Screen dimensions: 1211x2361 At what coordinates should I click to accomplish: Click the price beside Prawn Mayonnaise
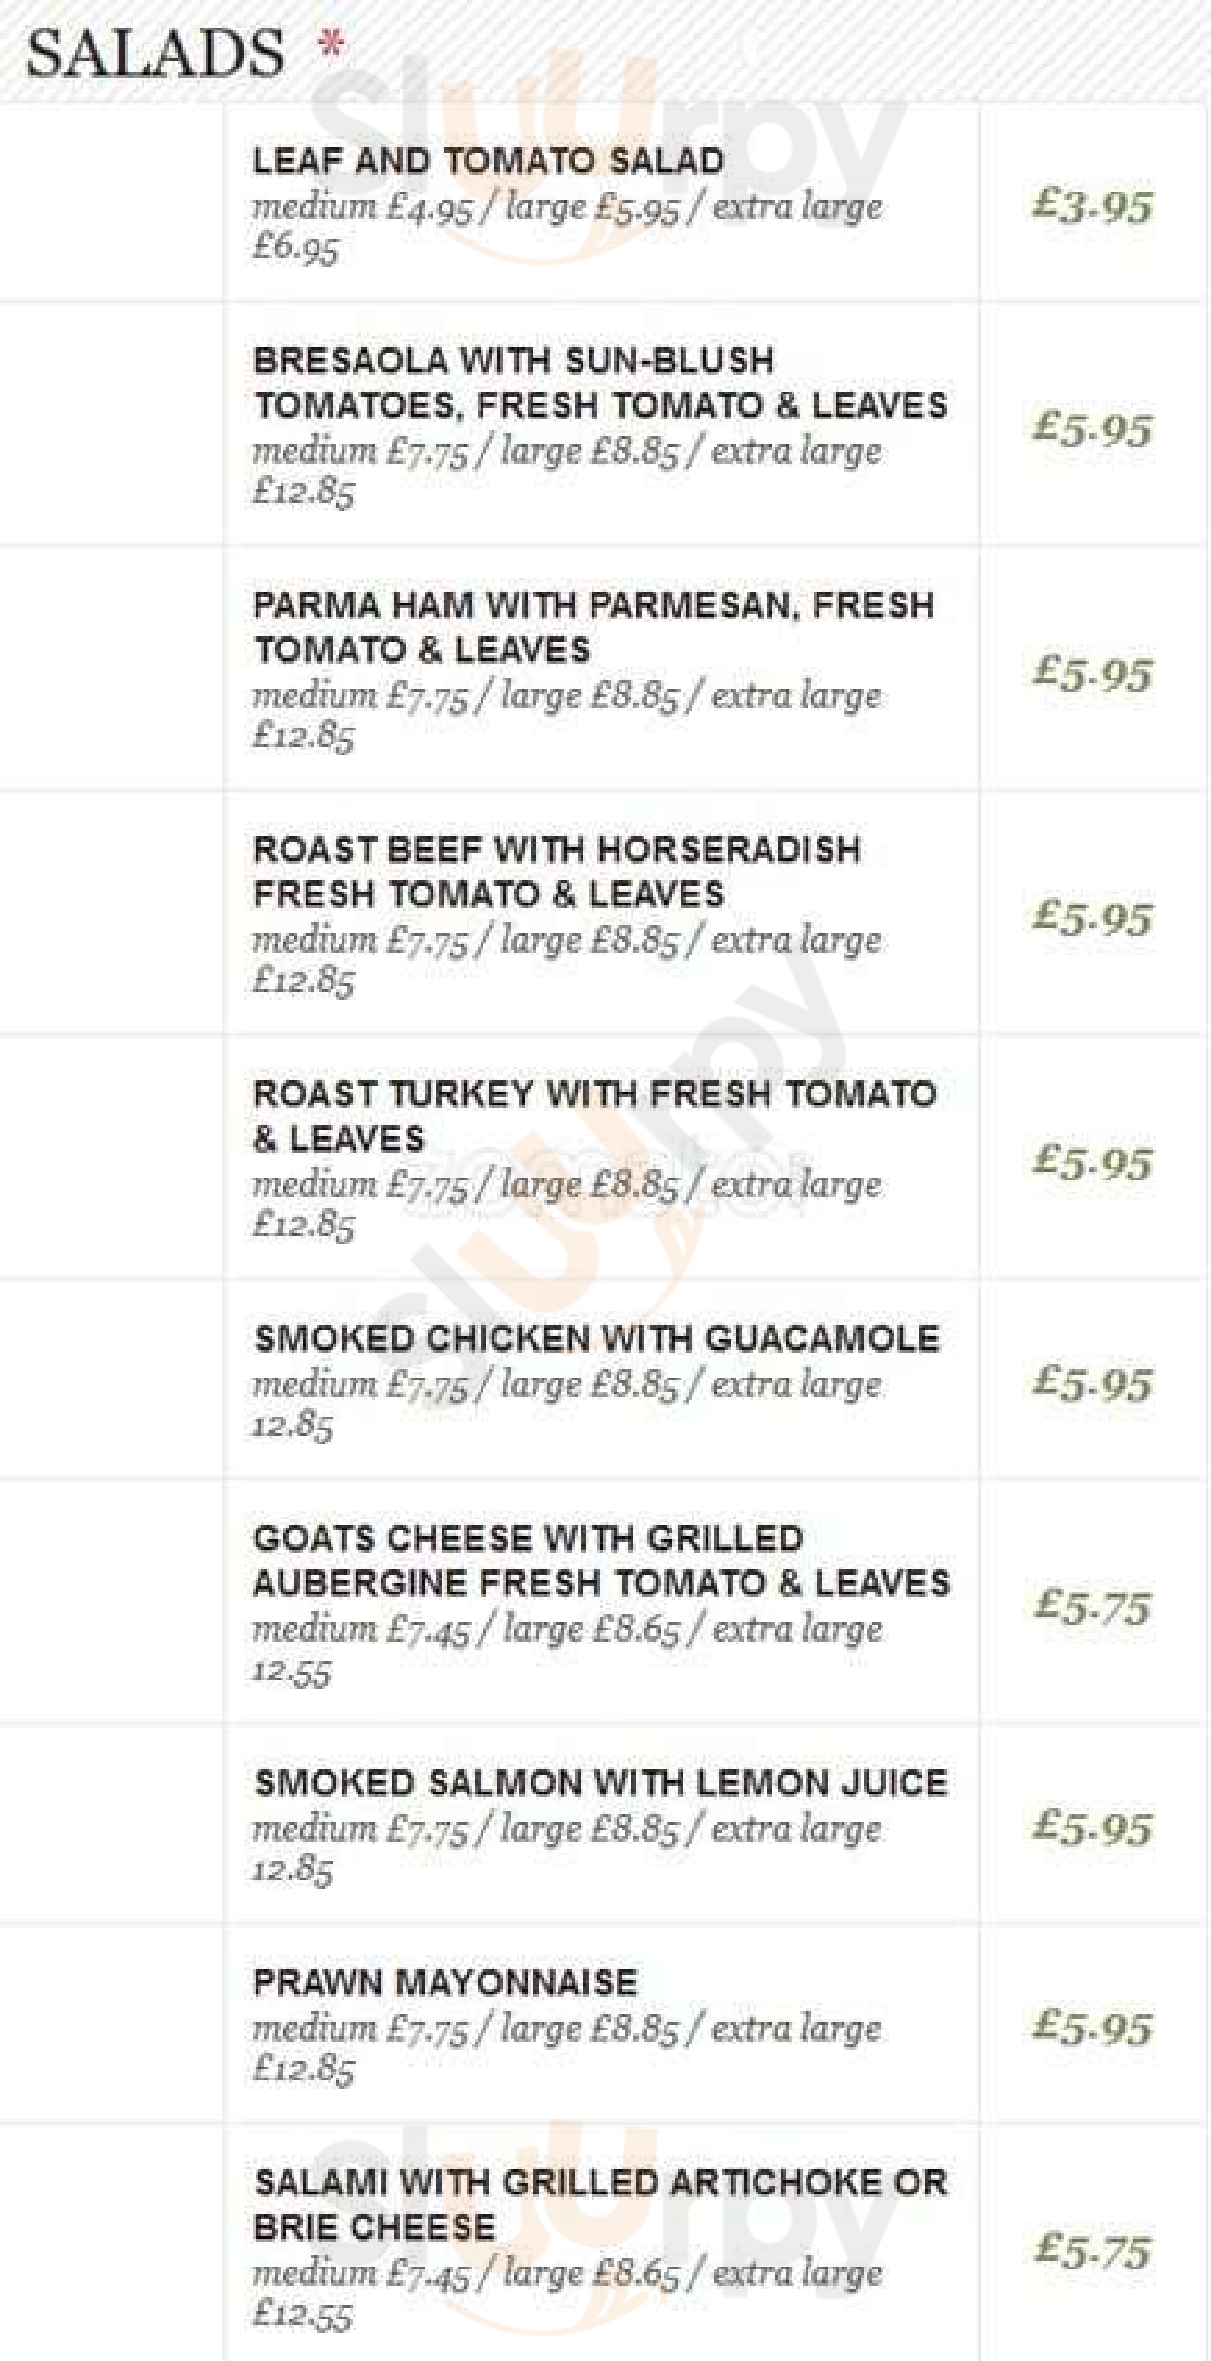click(x=1092, y=2027)
